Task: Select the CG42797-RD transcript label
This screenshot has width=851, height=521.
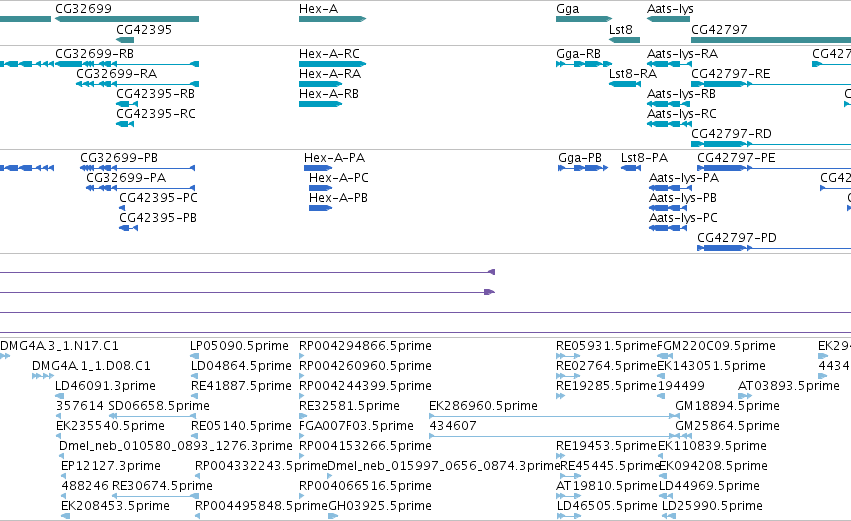Action: click(x=731, y=134)
